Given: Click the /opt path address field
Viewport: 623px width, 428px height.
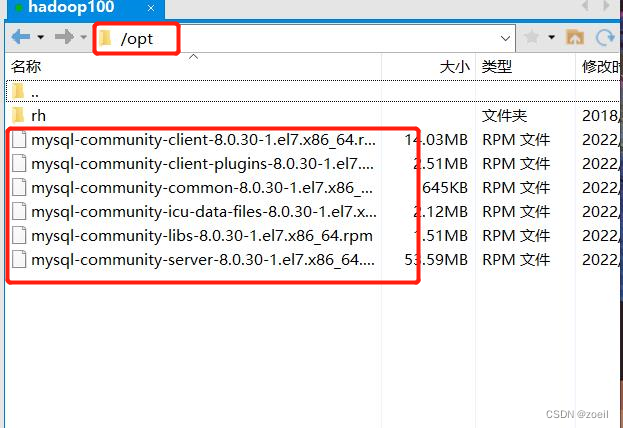Looking at the screenshot, I should 304,39.
